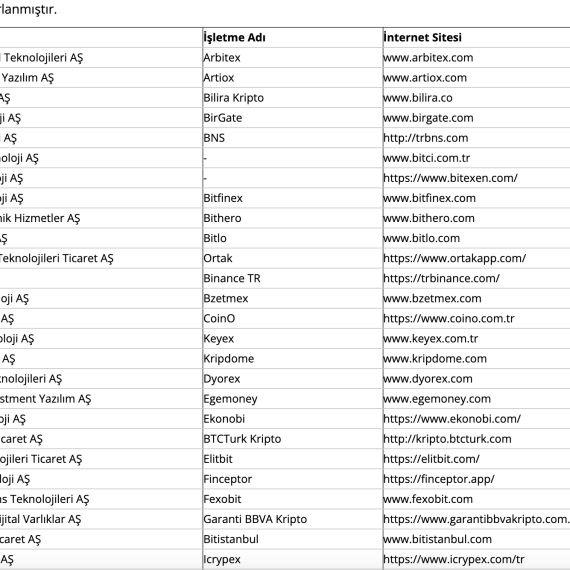Open the www.birgate.com link
Viewport: 570px width, 570px height.
point(428,118)
